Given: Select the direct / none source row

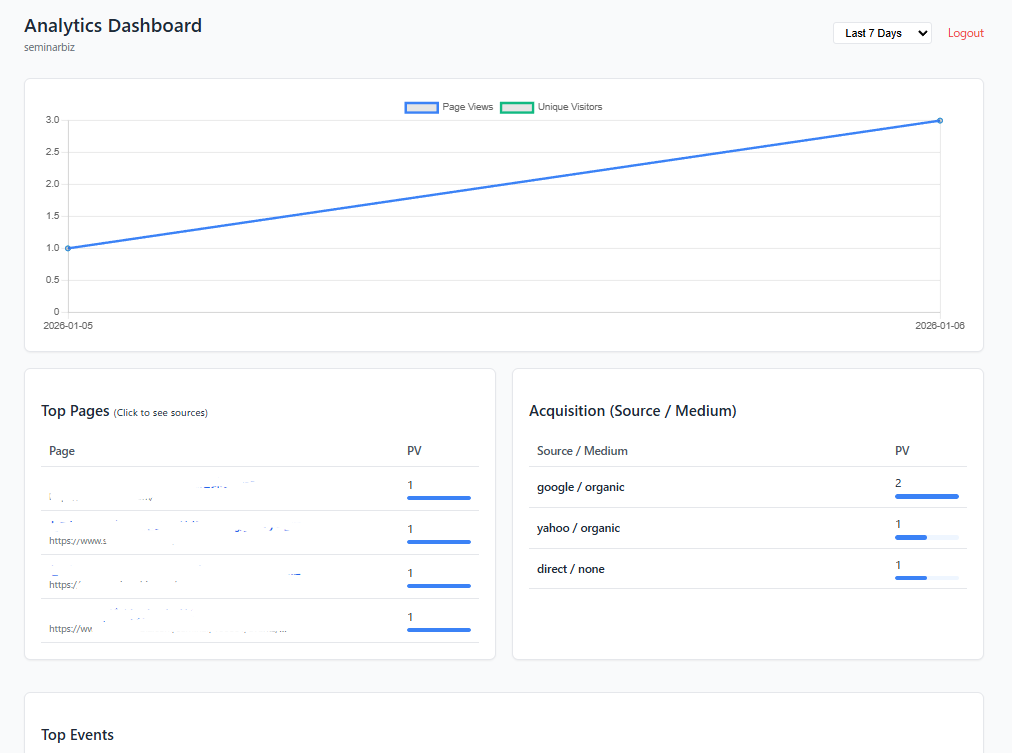Looking at the screenshot, I should tap(747, 568).
